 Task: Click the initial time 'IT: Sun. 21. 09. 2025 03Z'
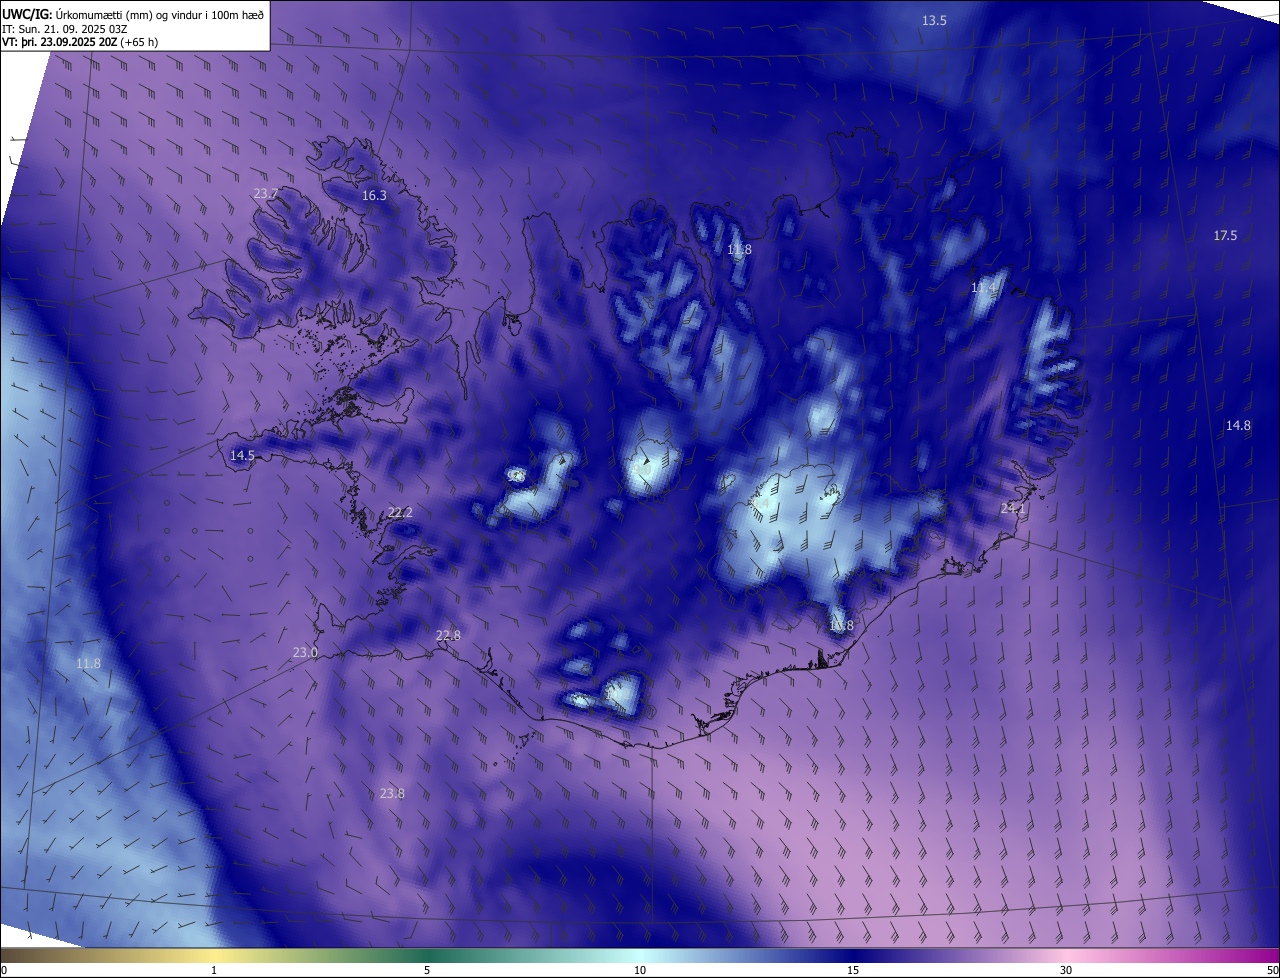65,29
